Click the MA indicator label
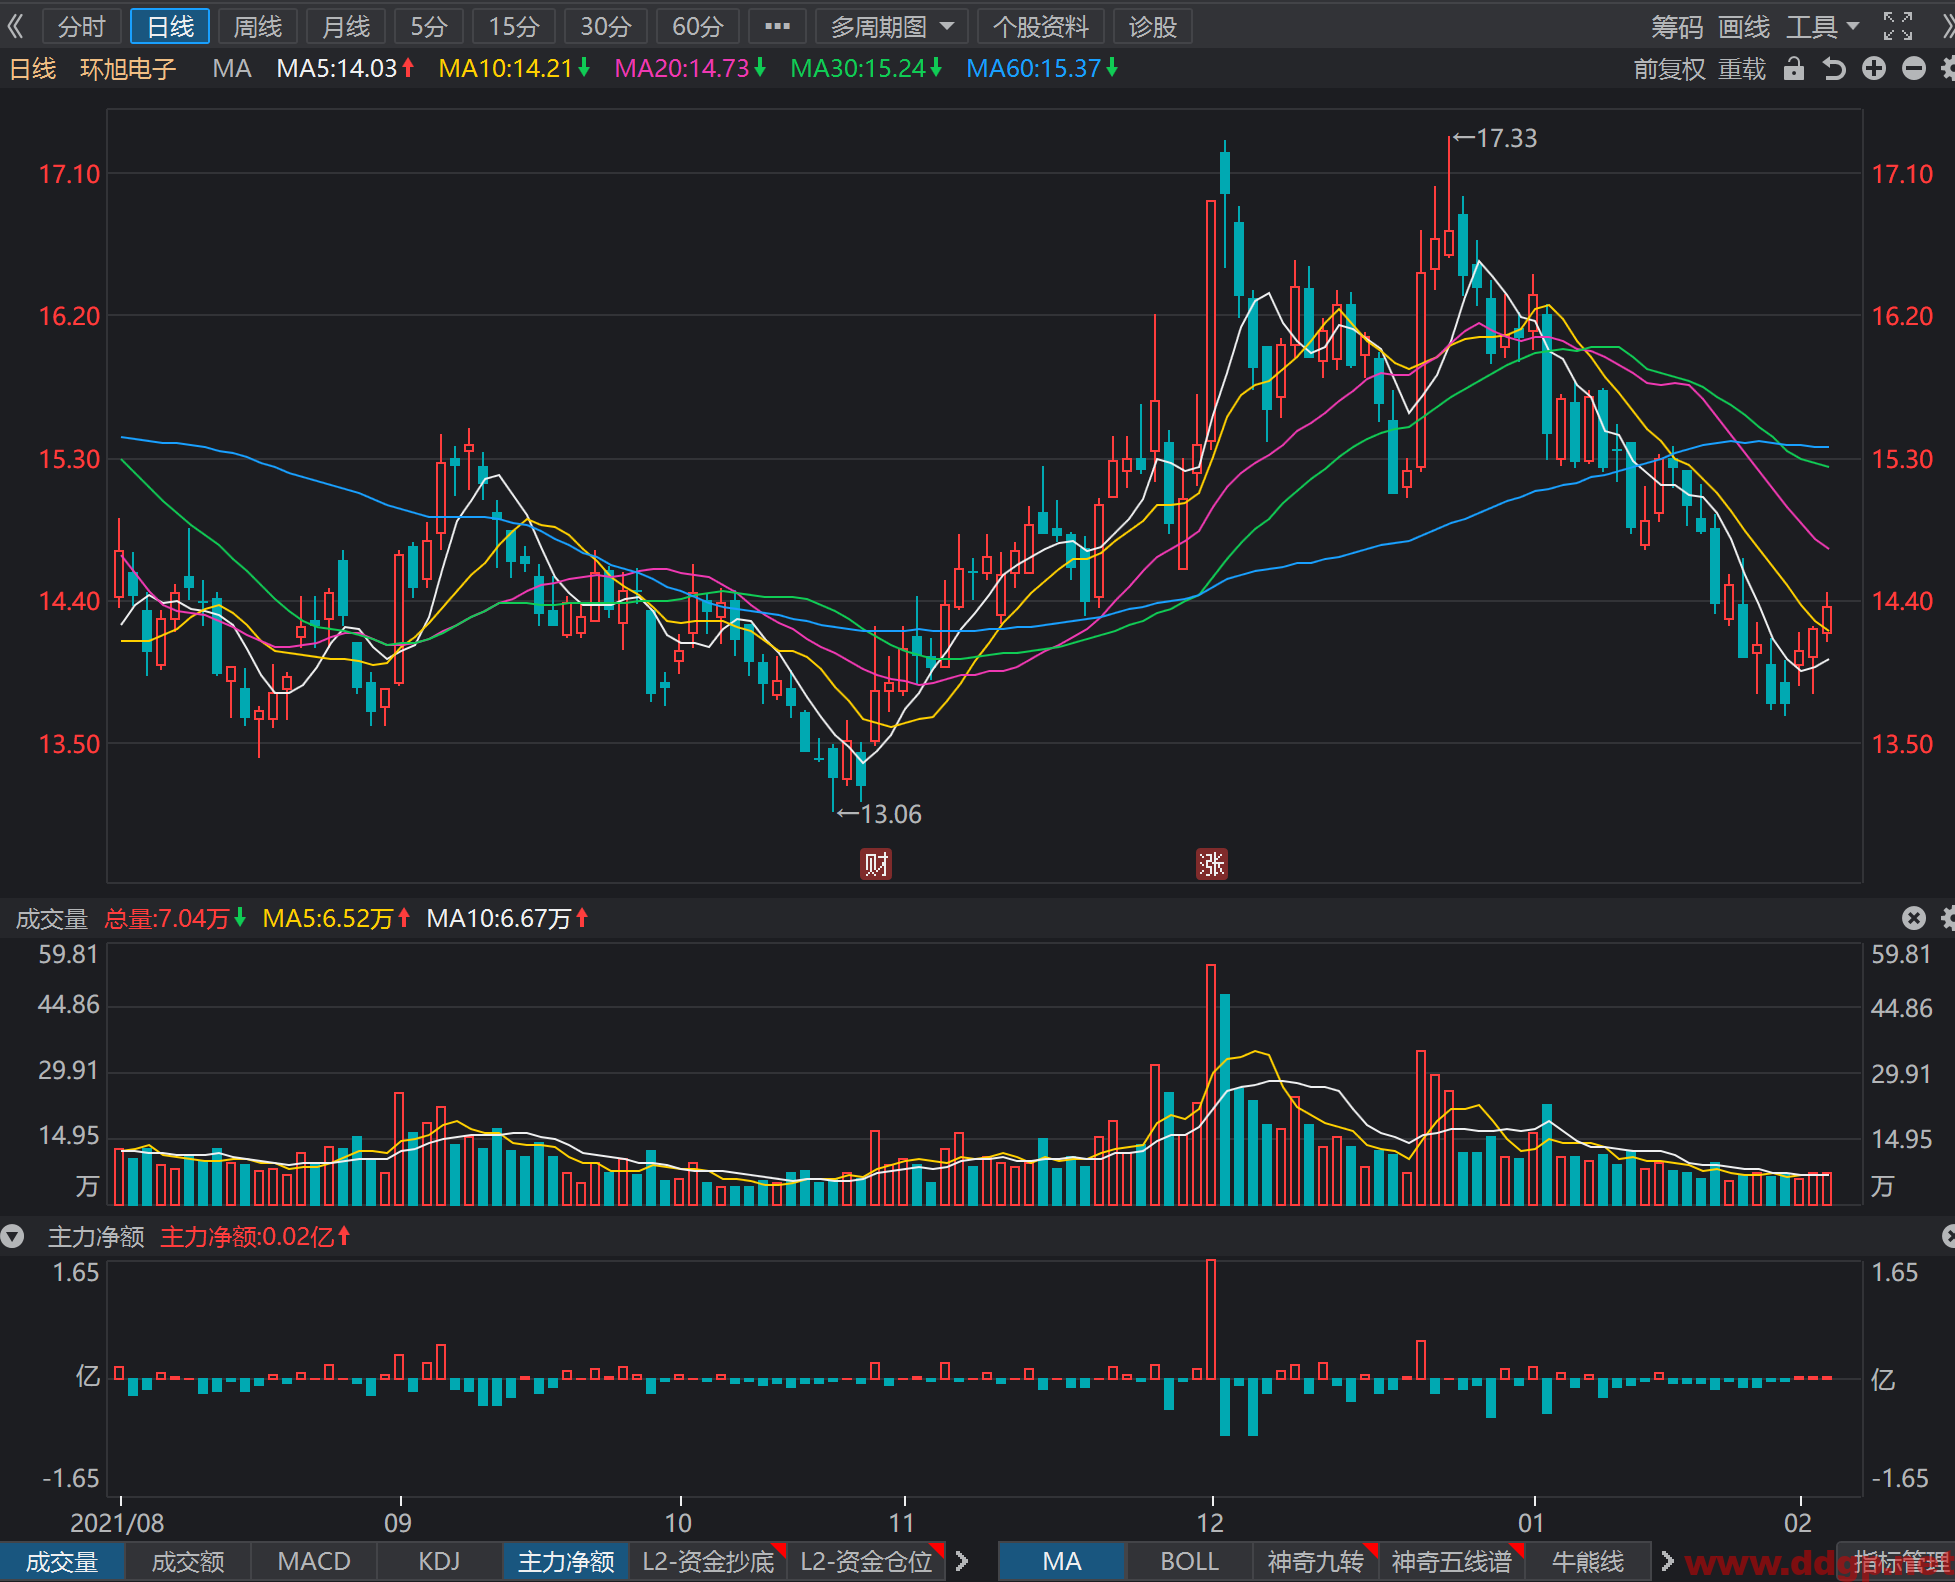1955x1582 pixels. (232, 69)
